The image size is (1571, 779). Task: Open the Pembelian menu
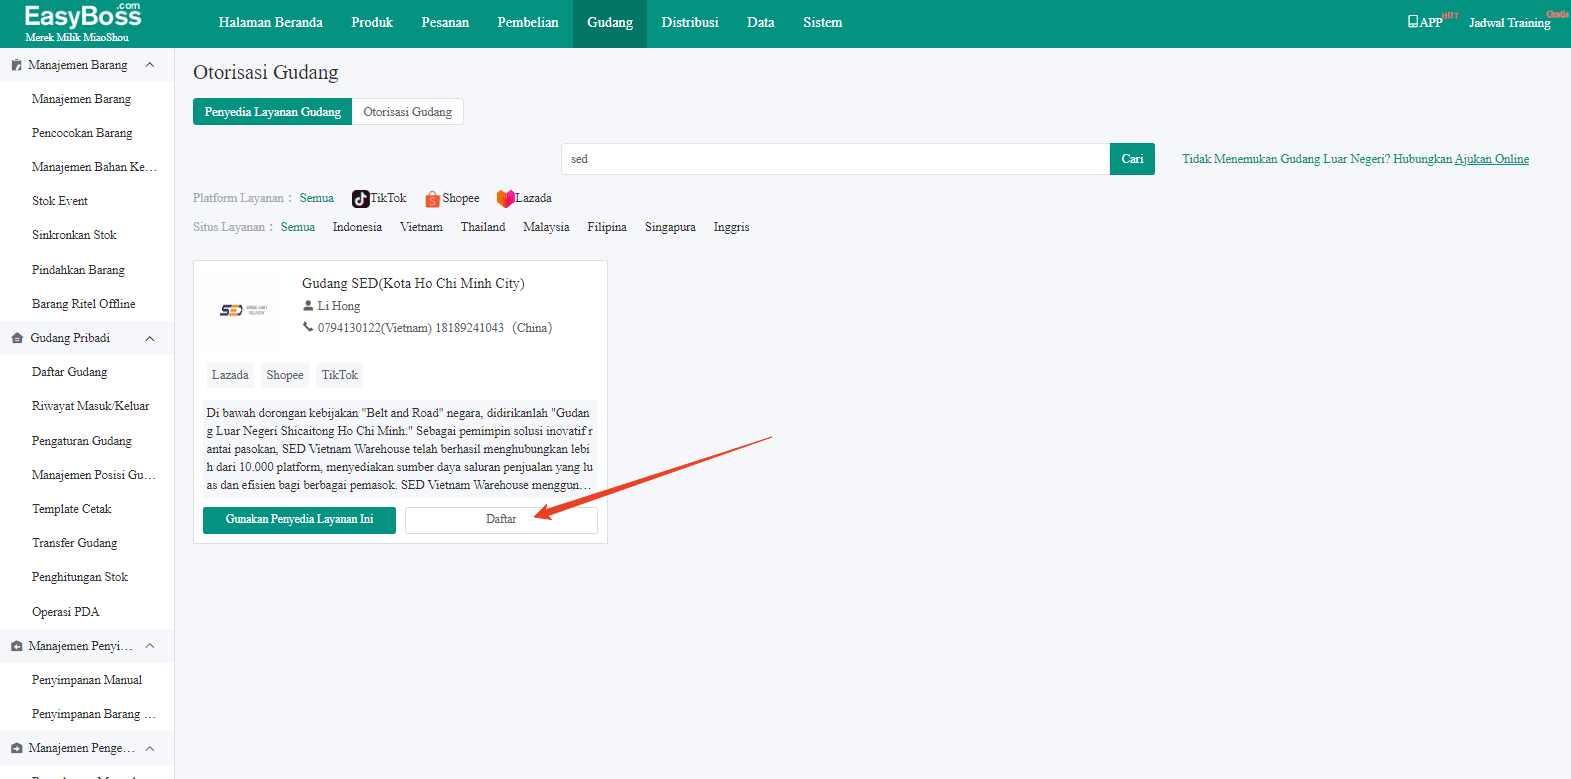pyautogui.click(x=528, y=23)
